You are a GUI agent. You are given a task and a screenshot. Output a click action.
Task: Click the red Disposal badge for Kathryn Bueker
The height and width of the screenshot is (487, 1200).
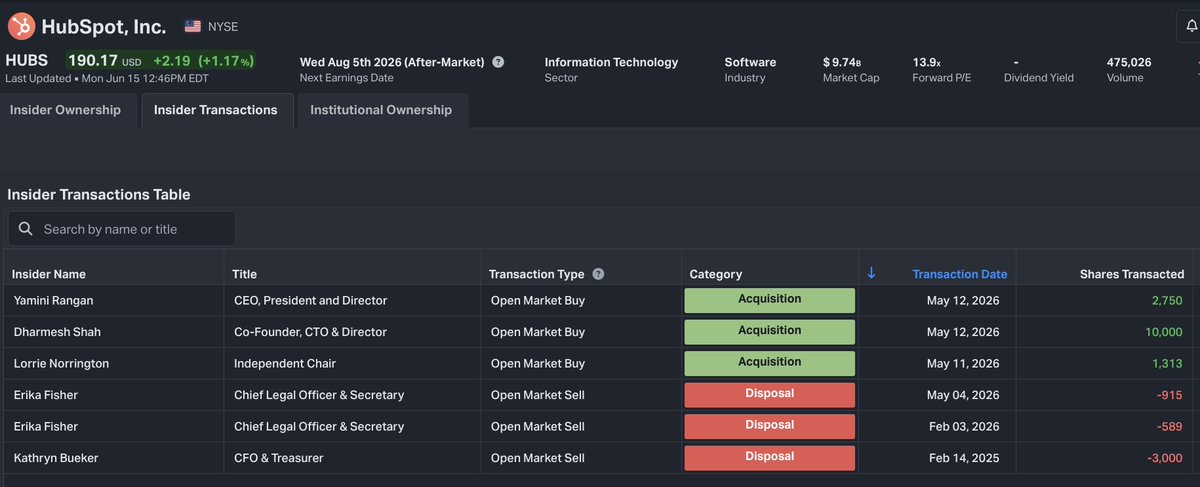(770, 458)
